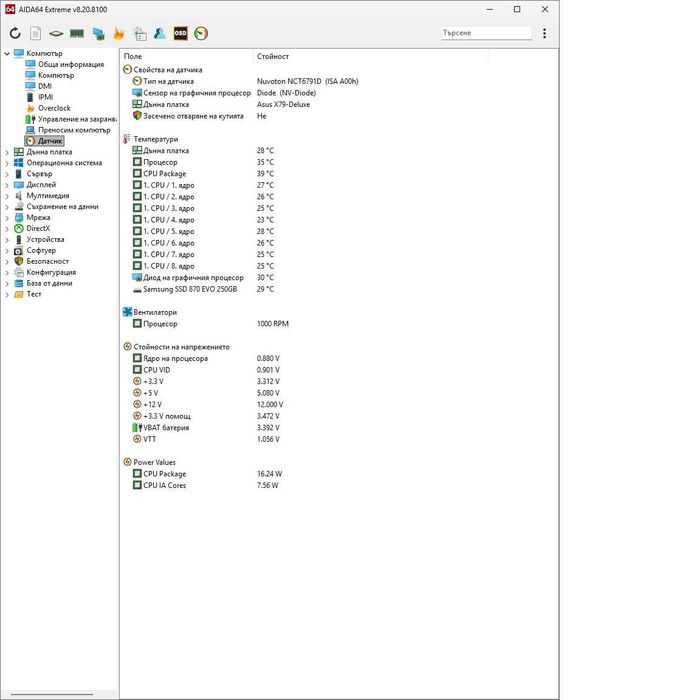
Task: Expand the Дънна платка tree node
Action: pyautogui.click(x=7, y=152)
